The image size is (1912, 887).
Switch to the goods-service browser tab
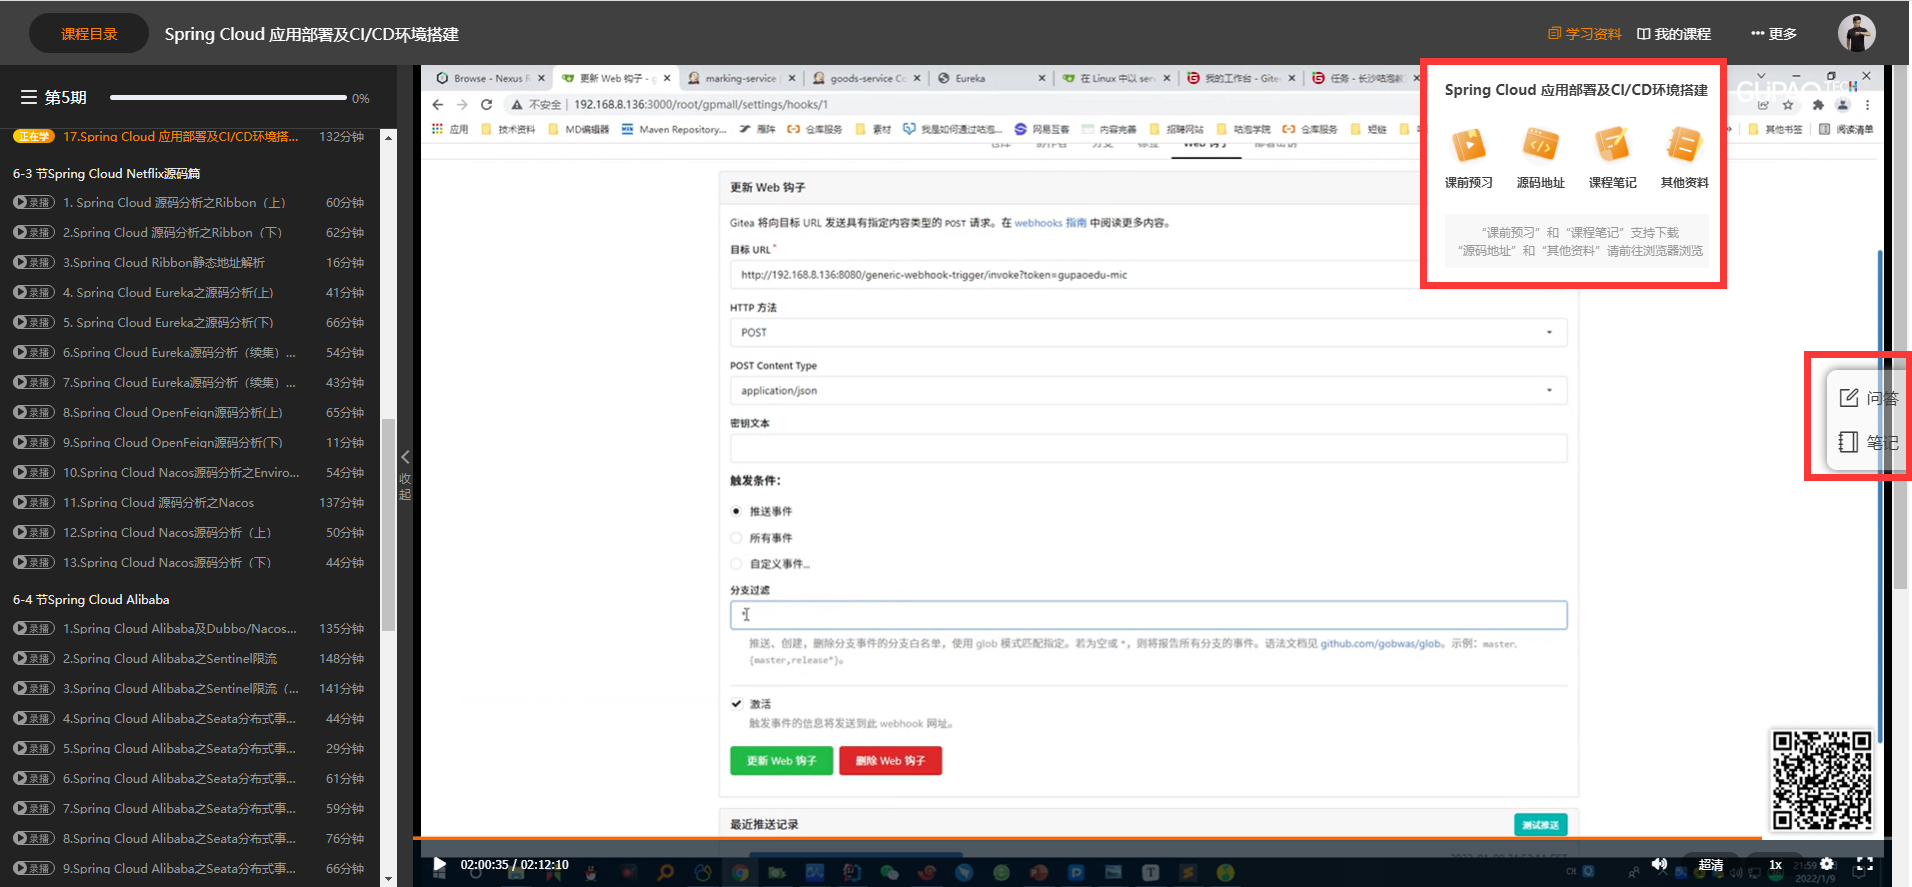[x=866, y=78]
